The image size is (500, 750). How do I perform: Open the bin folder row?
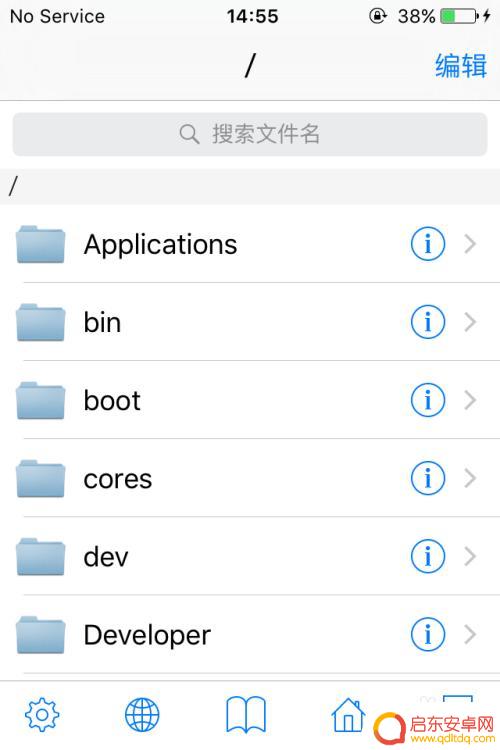[250, 322]
